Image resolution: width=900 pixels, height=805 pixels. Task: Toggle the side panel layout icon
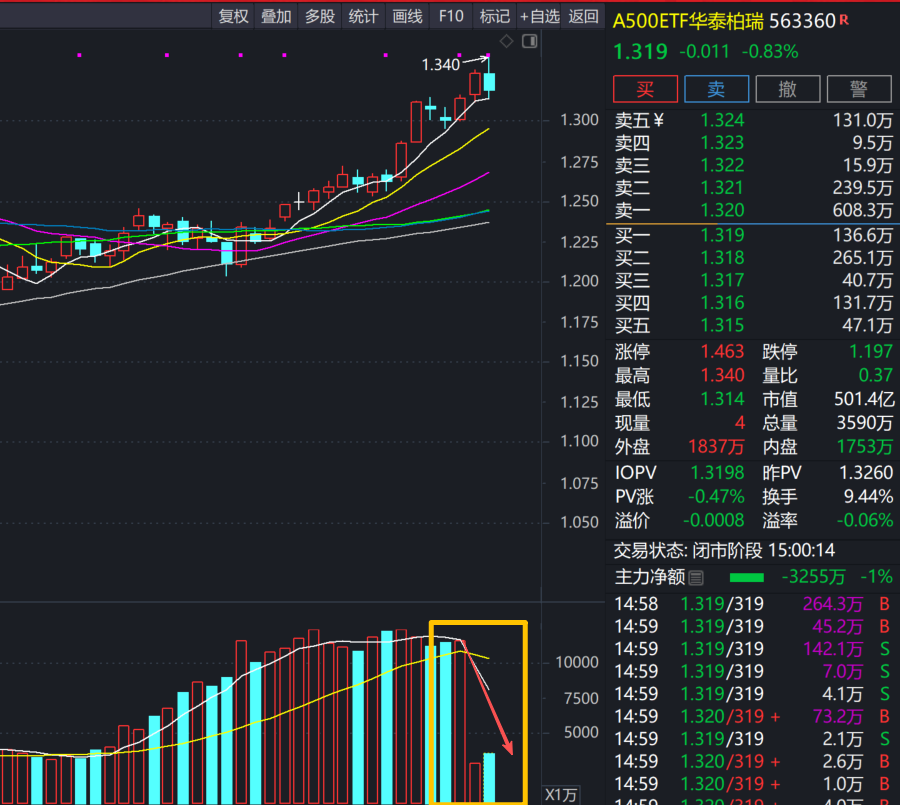[529, 41]
